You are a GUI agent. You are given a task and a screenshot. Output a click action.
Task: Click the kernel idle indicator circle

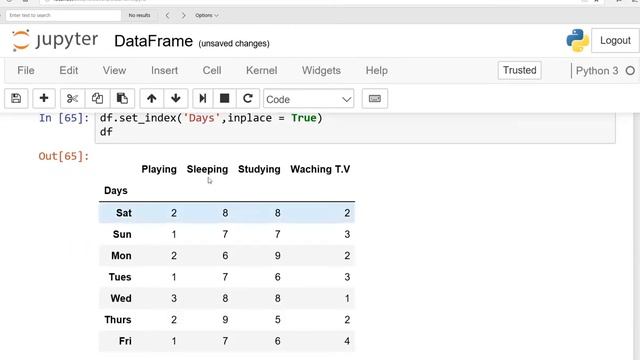tap(630, 71)
